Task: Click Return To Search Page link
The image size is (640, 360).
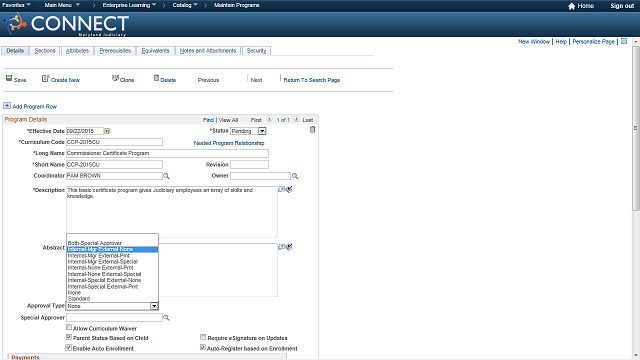Action: pyautogui.click(x=312, y=80)
